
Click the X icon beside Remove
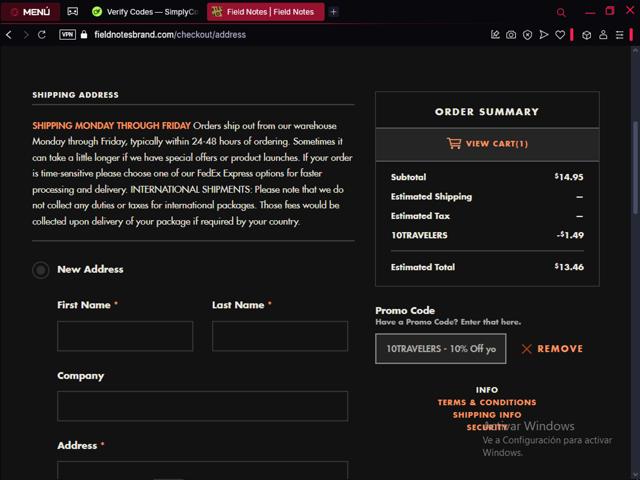(527, 349)
